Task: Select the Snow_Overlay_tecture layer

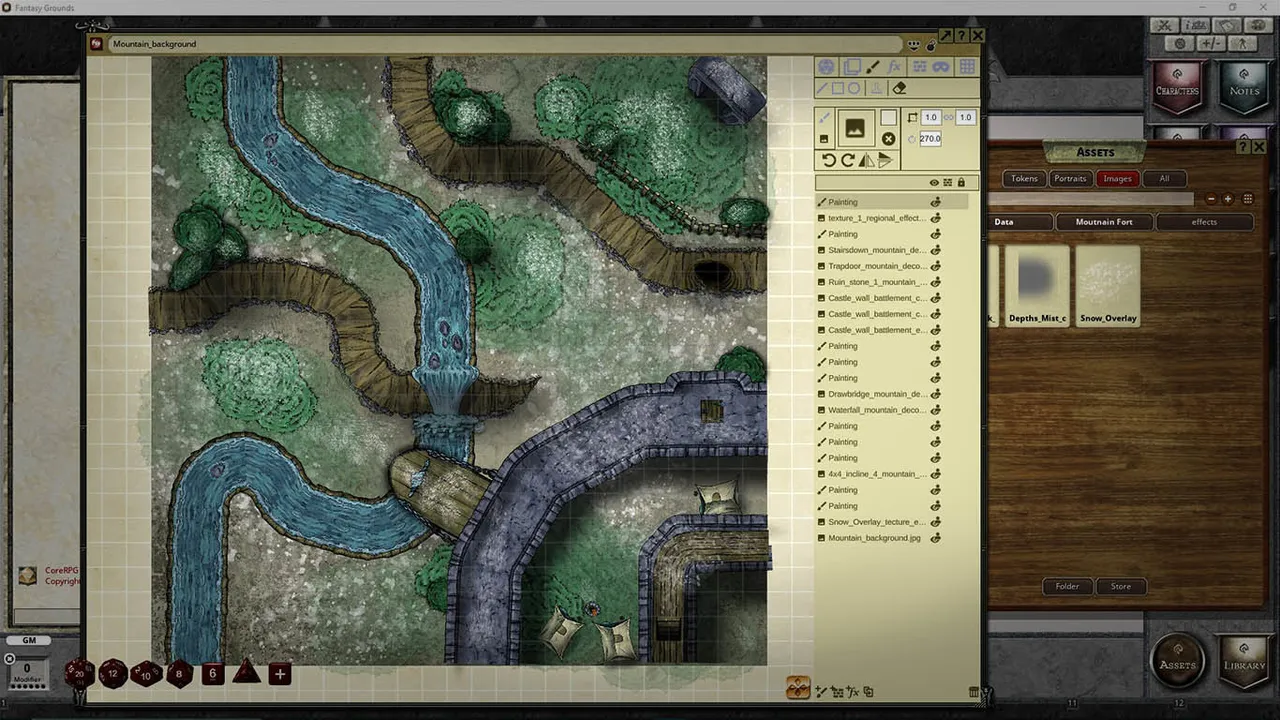Action: pos(877,522)
